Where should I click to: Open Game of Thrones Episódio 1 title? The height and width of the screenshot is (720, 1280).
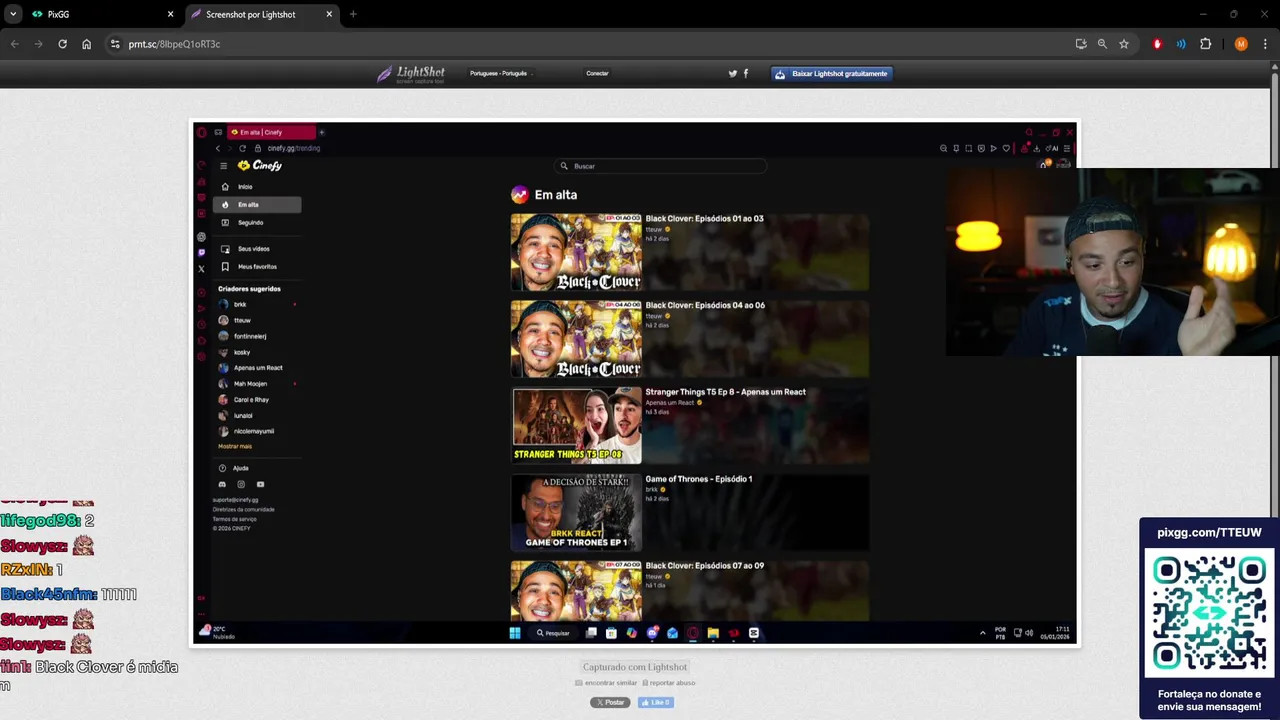pyautogui.click(x=698, y=479)
